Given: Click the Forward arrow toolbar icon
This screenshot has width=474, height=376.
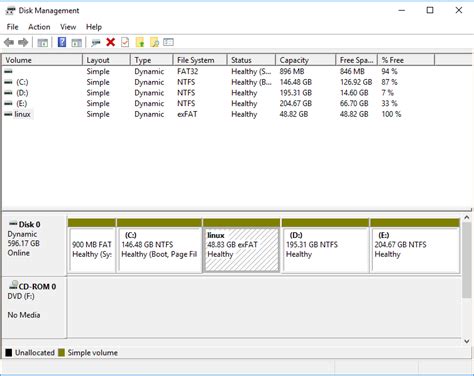Looking at the screenshot, I should [x=23, y=42].
